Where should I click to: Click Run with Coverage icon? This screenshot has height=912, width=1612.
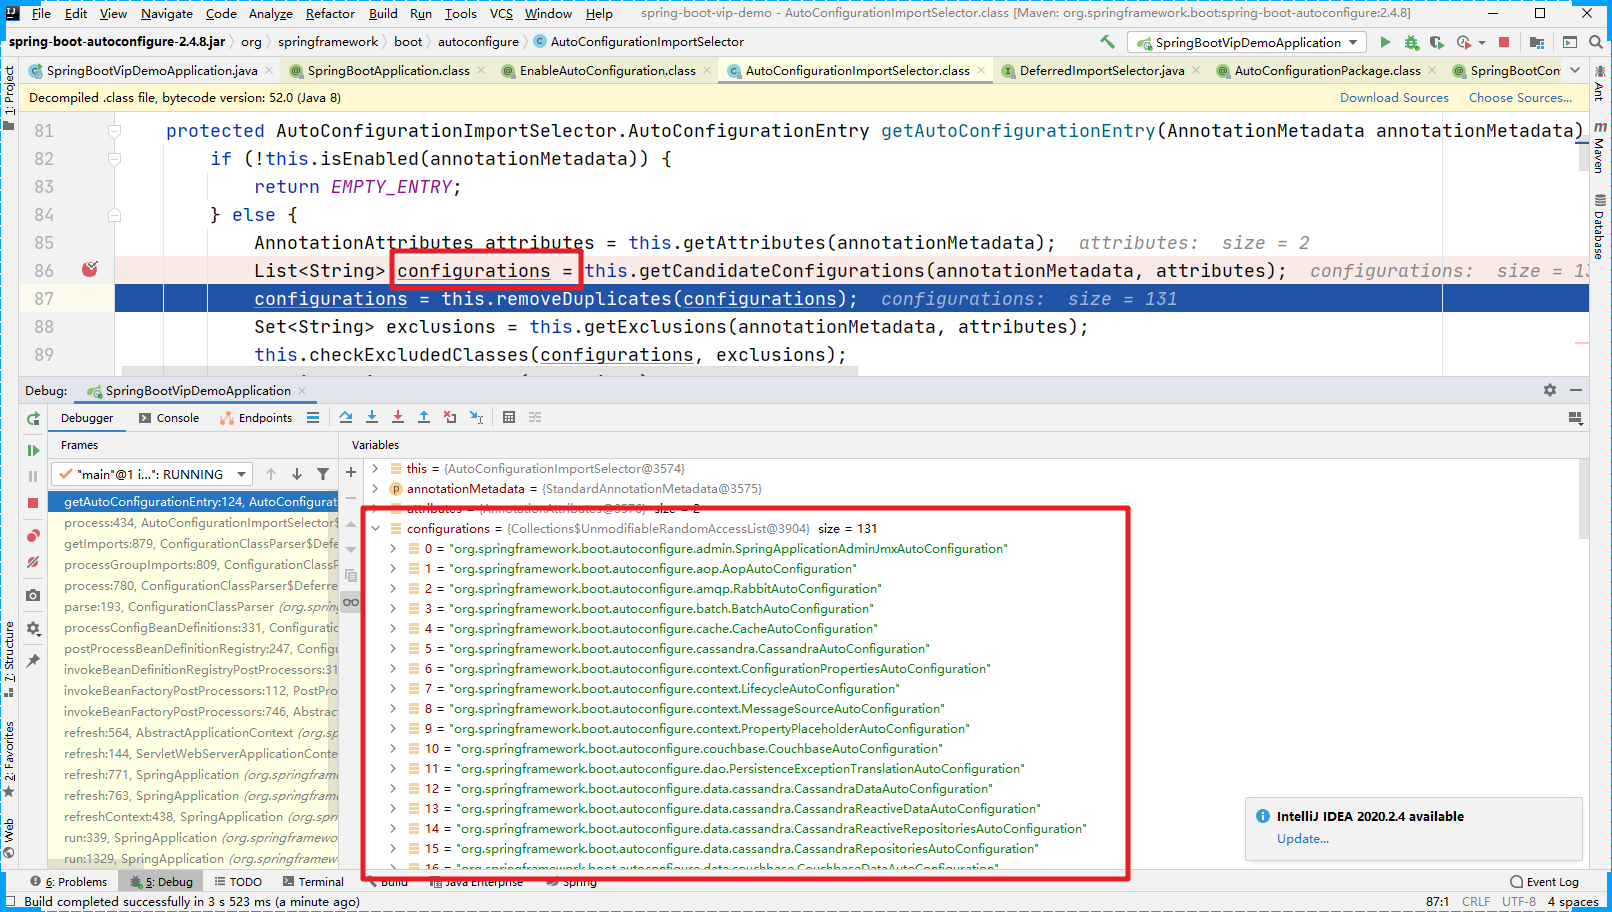1437,42
